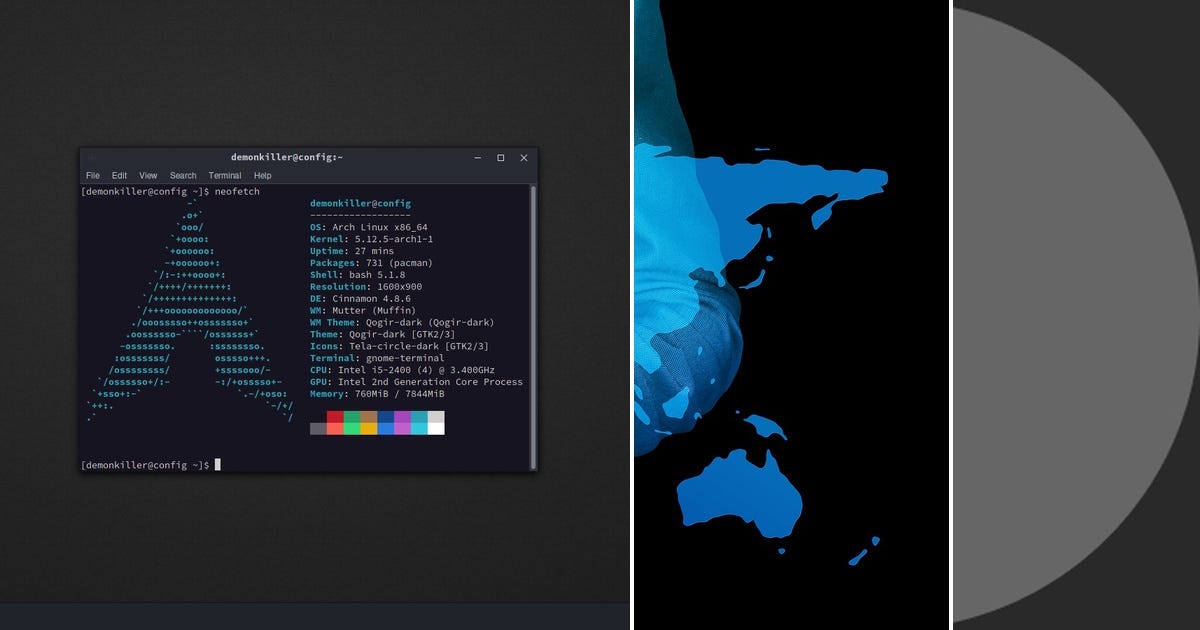This screenshot has height=630, width=1200.
Task: Open the Terminal menu
Action: [x=224, y=175]
